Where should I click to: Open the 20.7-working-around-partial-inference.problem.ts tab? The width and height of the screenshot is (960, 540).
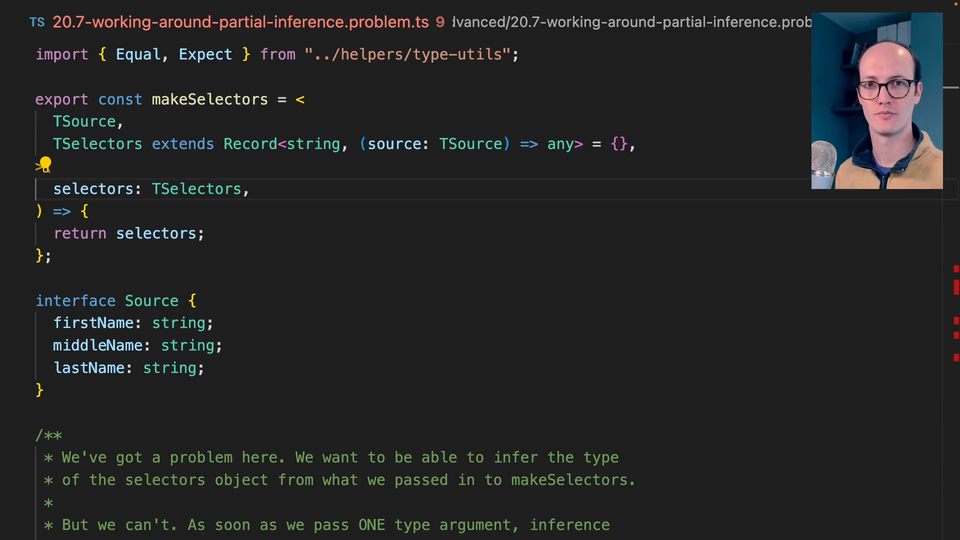click(240, 22)
